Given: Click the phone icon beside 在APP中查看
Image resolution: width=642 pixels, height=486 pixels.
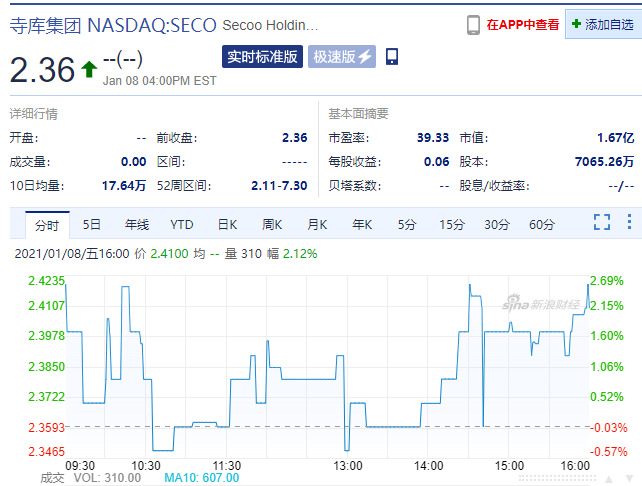Looking at the screenshot, I should pos(473,25).
